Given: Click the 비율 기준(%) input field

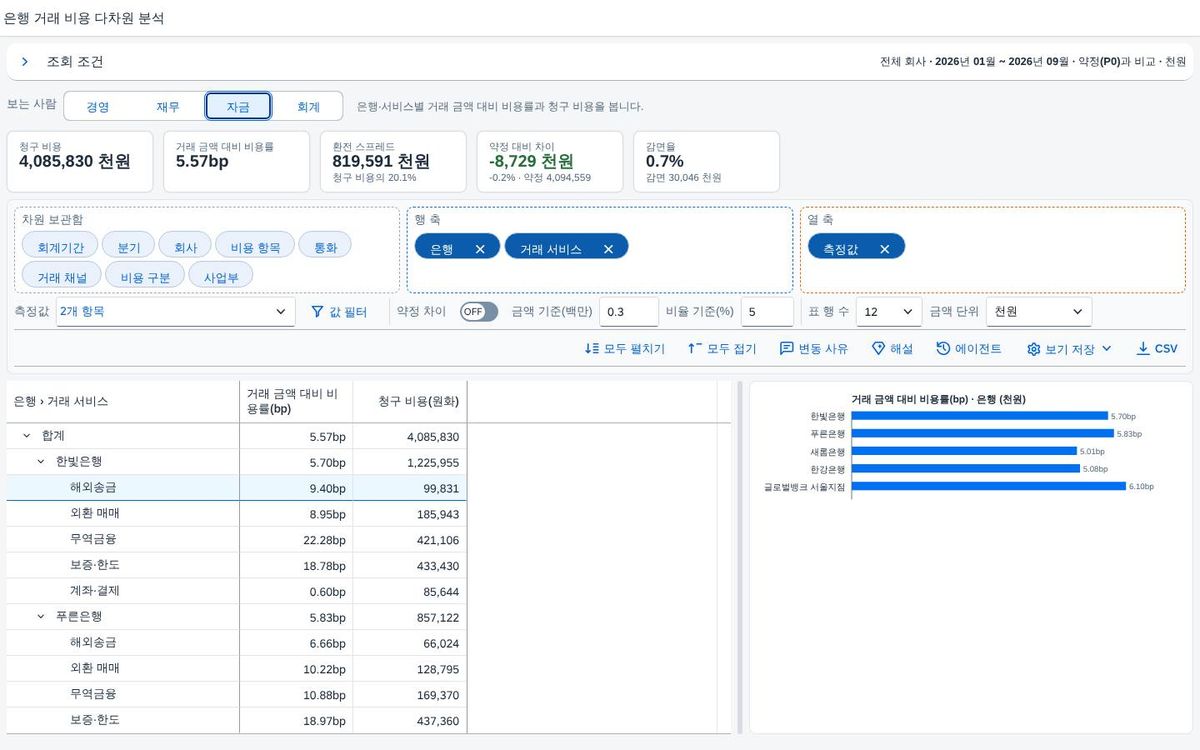Looking at the screenshot, I should (x=767, y=312).
